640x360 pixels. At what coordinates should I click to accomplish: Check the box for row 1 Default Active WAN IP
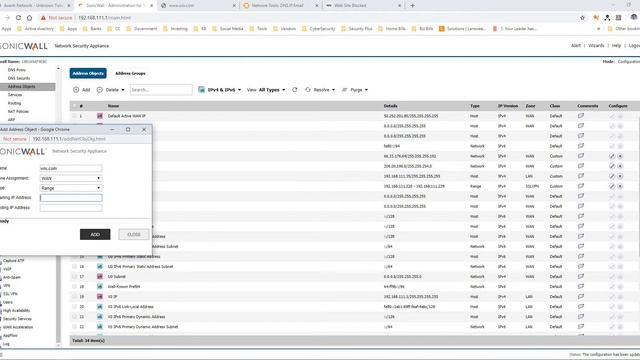pyautogui.click(x=74, y=116)
